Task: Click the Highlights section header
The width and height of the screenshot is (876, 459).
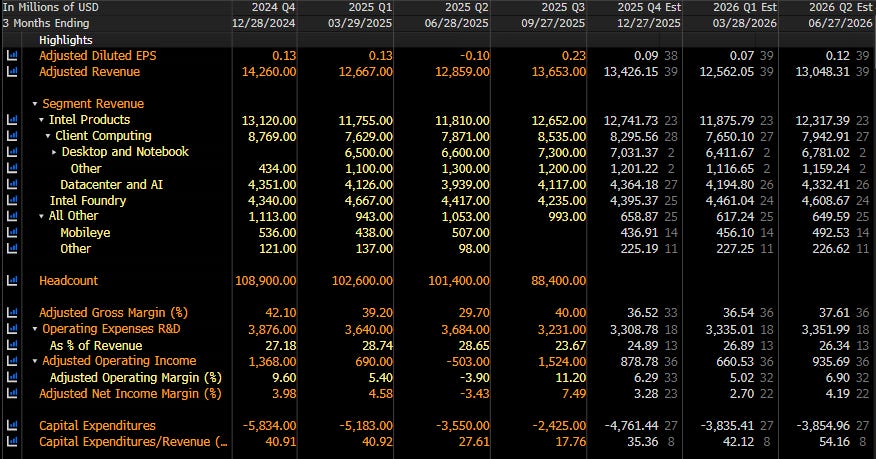Action: click(x=66, y=40)
